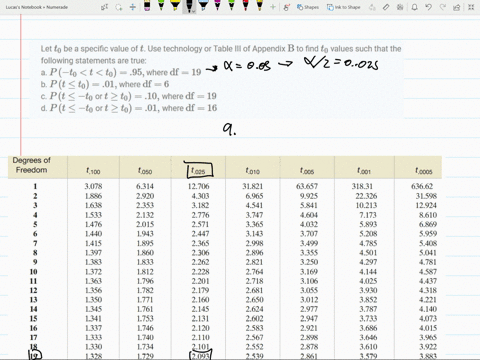Pick the red pen
The height and width of the screenshot is (360, 480).
tap(245, 6)
